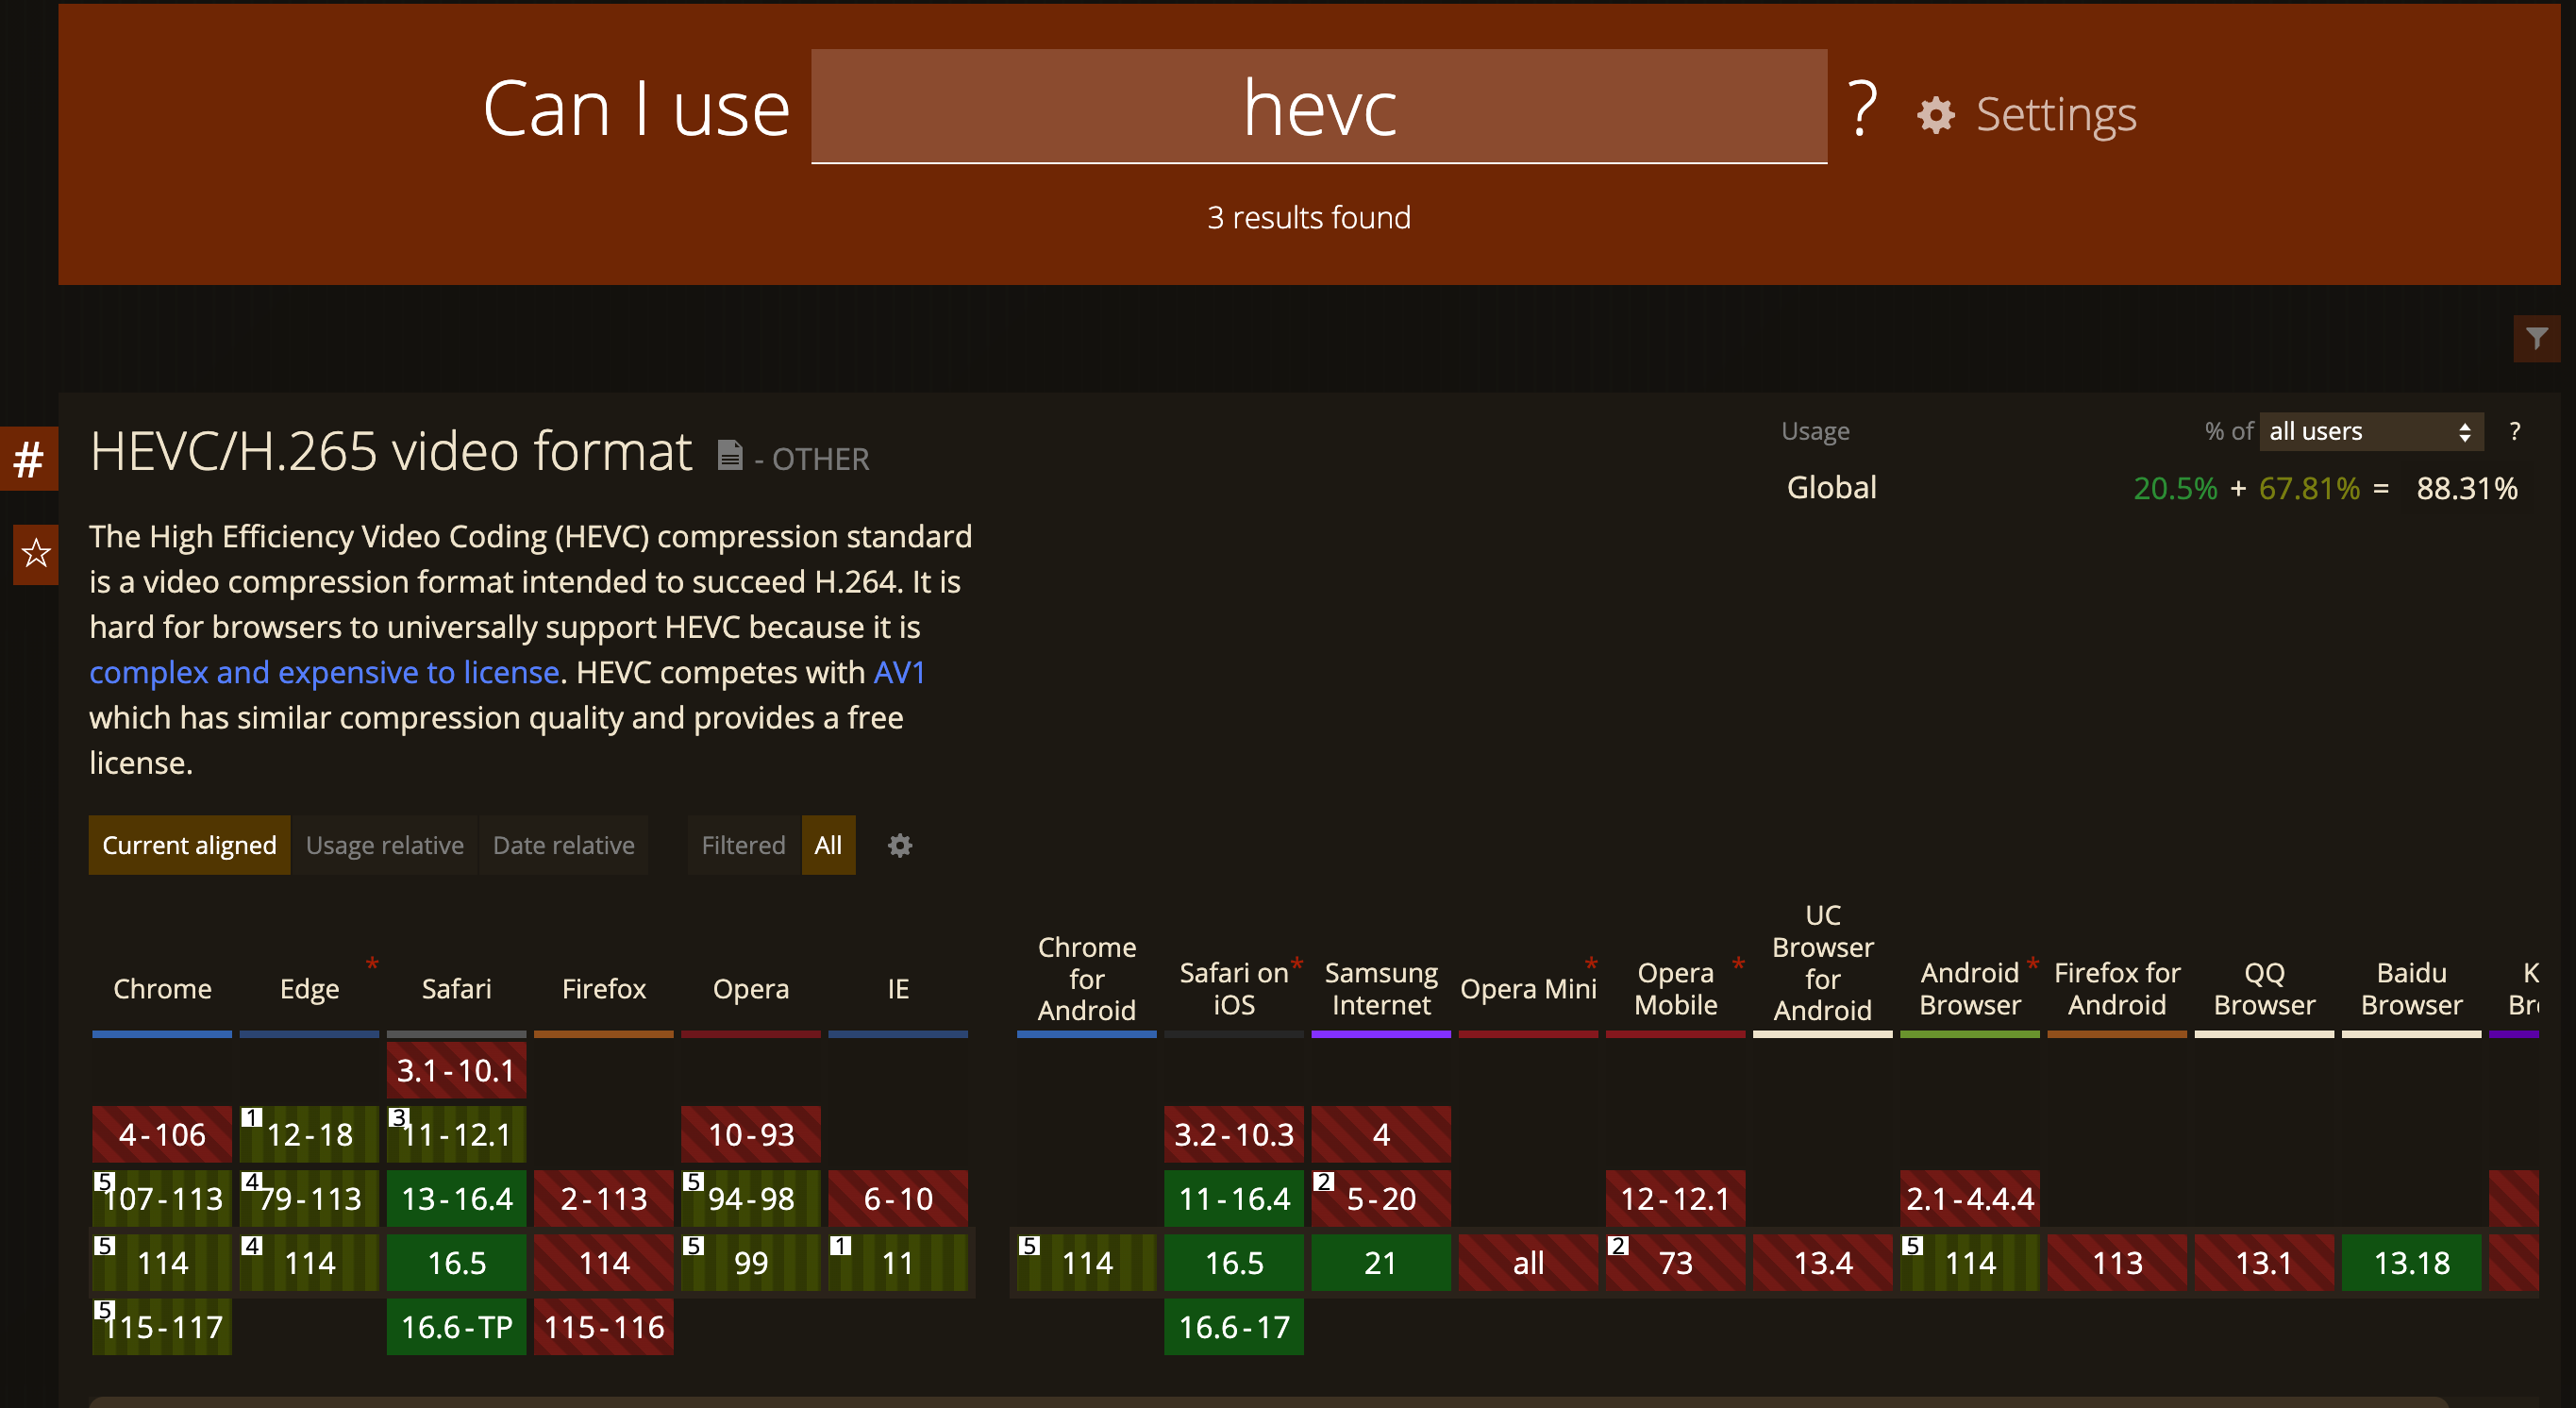
Task: Star the HEVC feature as favorite
Action: coord(36,553)
